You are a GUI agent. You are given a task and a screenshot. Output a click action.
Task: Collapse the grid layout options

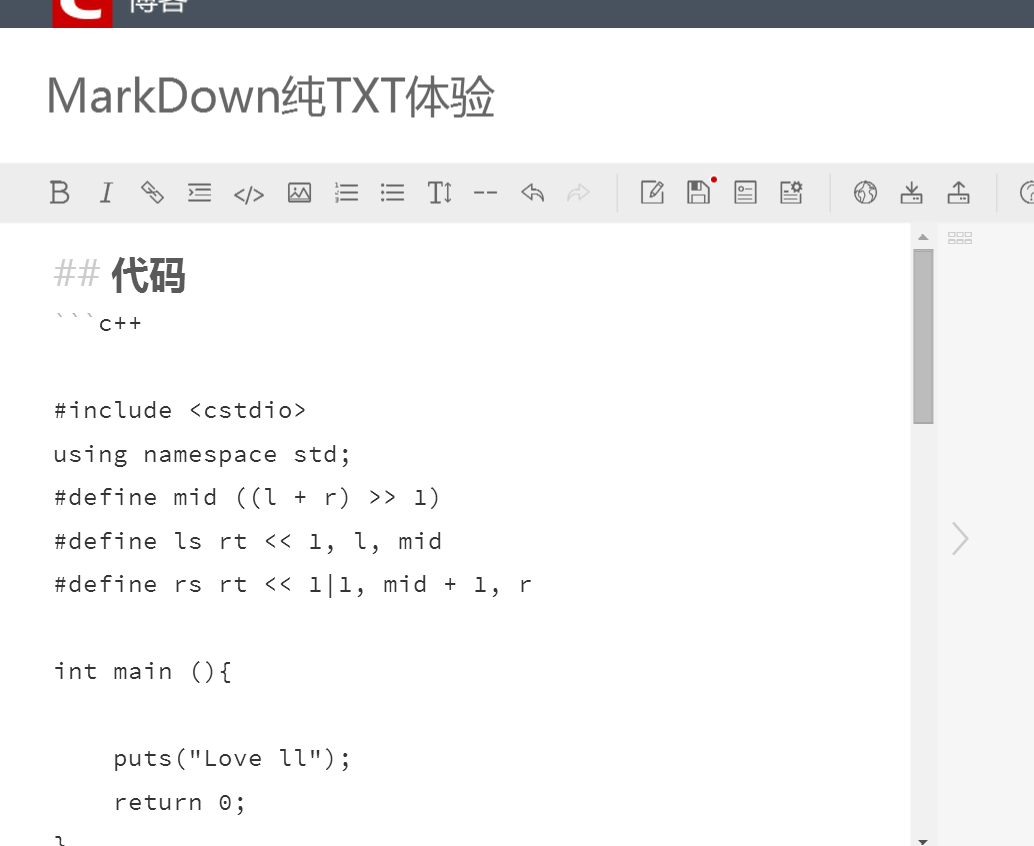959,237
